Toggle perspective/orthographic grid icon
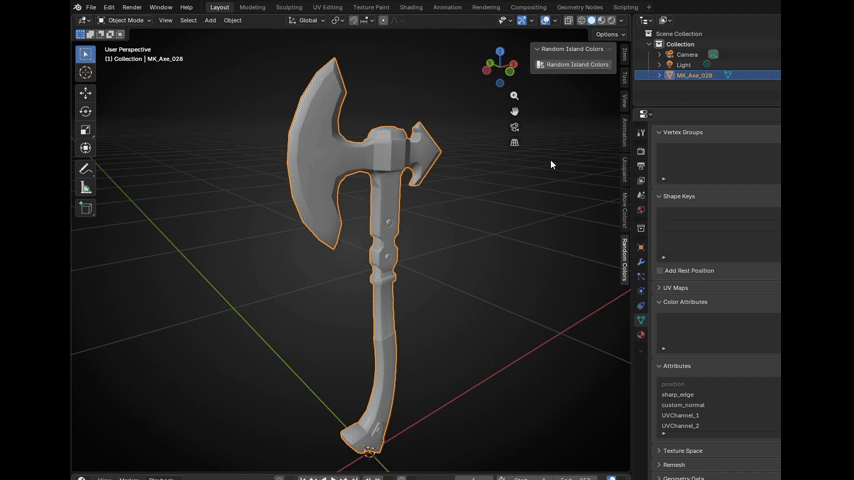This screenshot has width=854, height=480. [514, 143]
